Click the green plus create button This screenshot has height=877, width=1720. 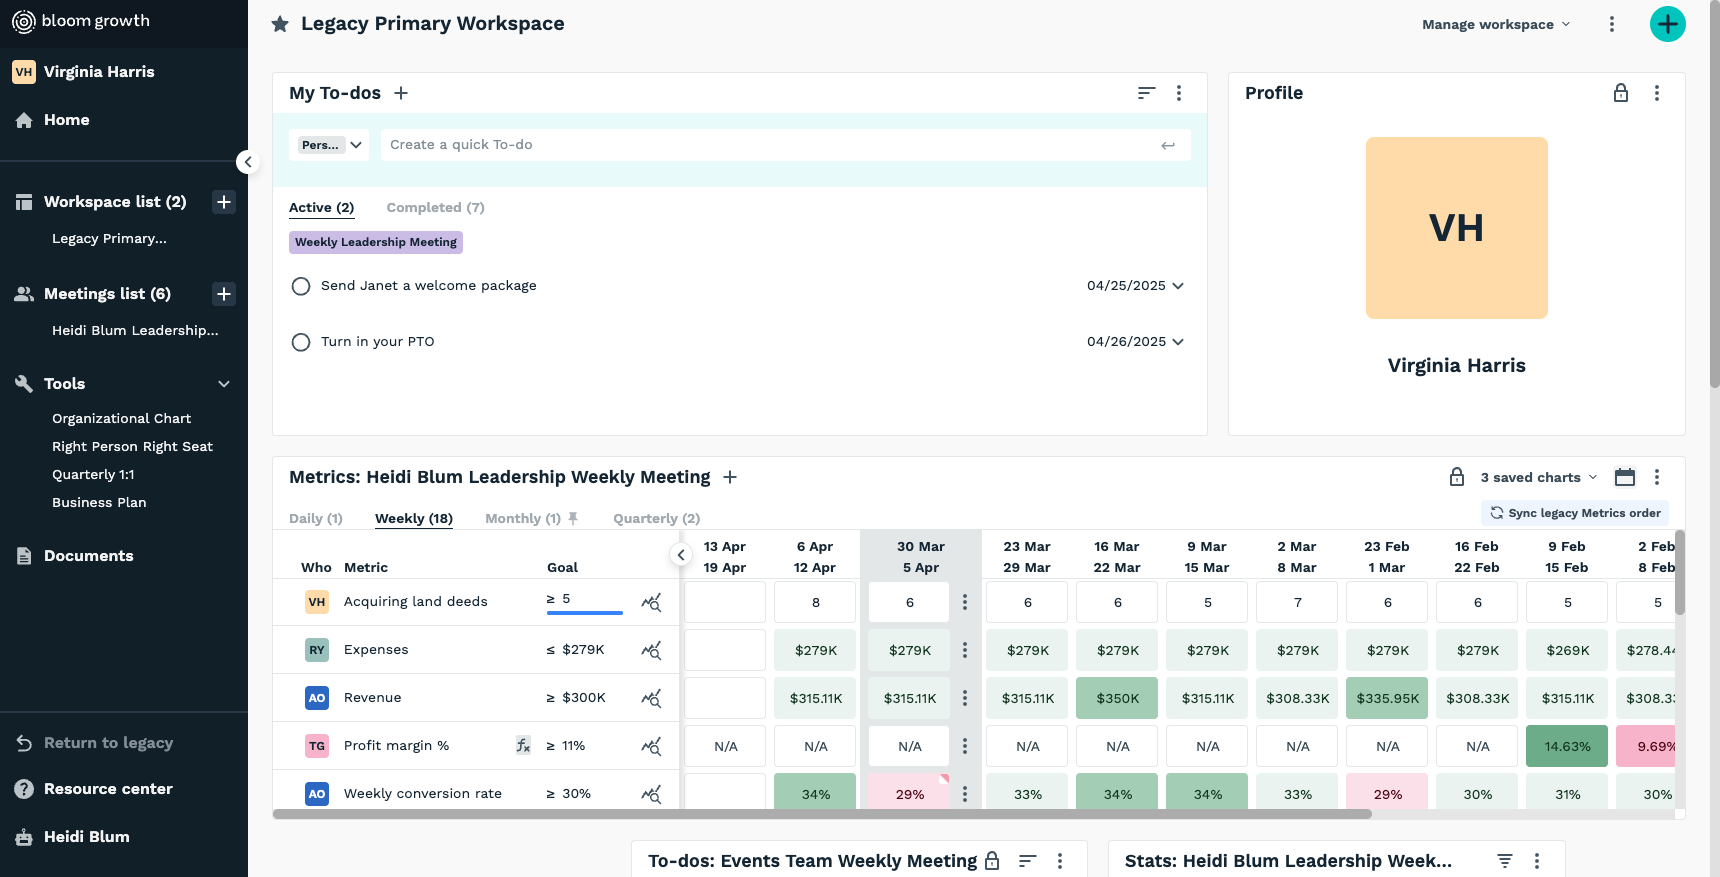pos(1667,24)
